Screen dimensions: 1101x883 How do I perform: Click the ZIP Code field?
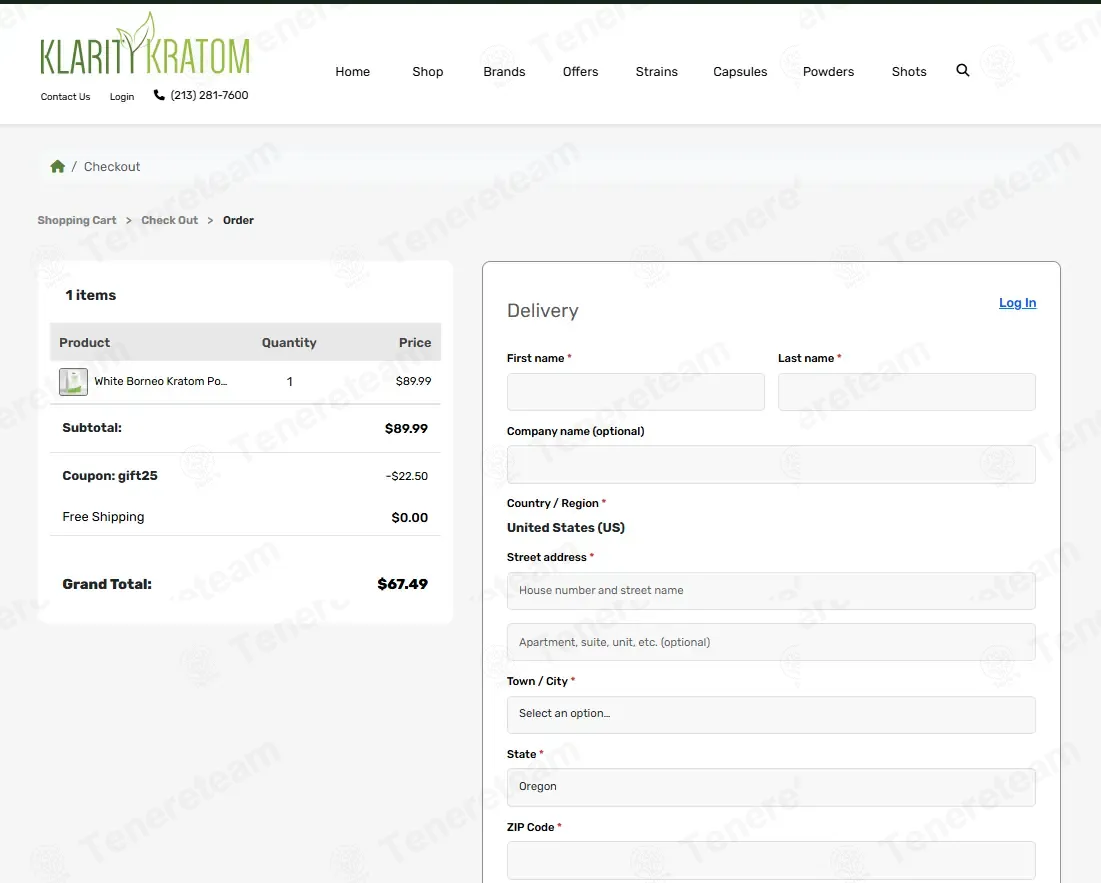(771, 861)
